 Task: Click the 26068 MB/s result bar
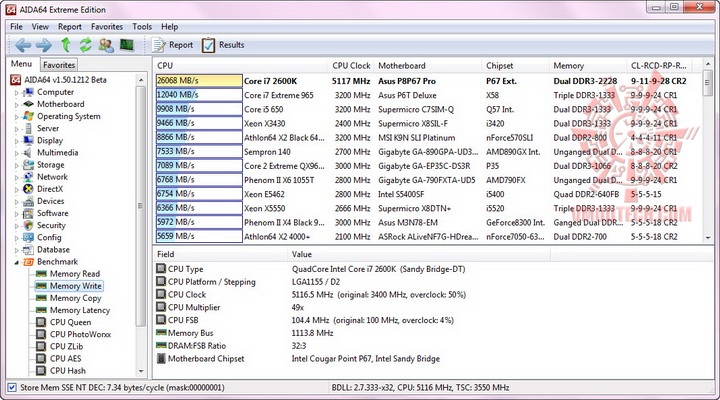tap(199, 81)
